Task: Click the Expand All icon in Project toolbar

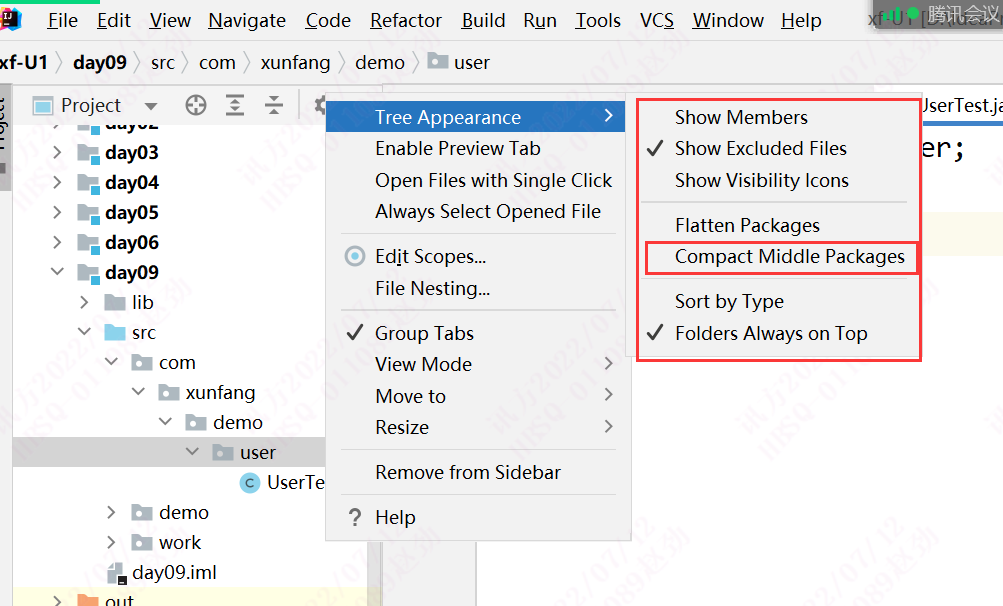Action: (235, 105)
